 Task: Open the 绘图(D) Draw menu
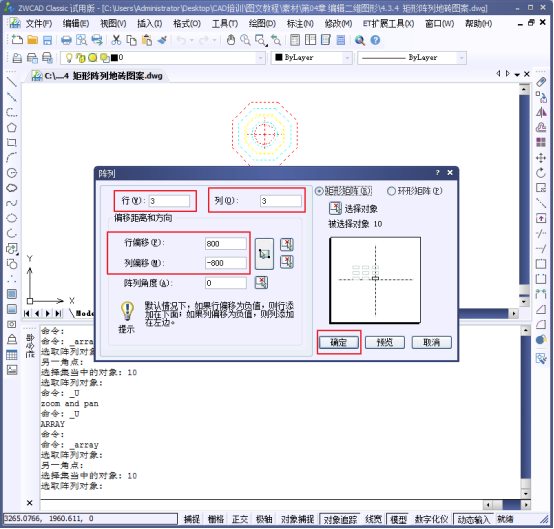coord(262,24)
